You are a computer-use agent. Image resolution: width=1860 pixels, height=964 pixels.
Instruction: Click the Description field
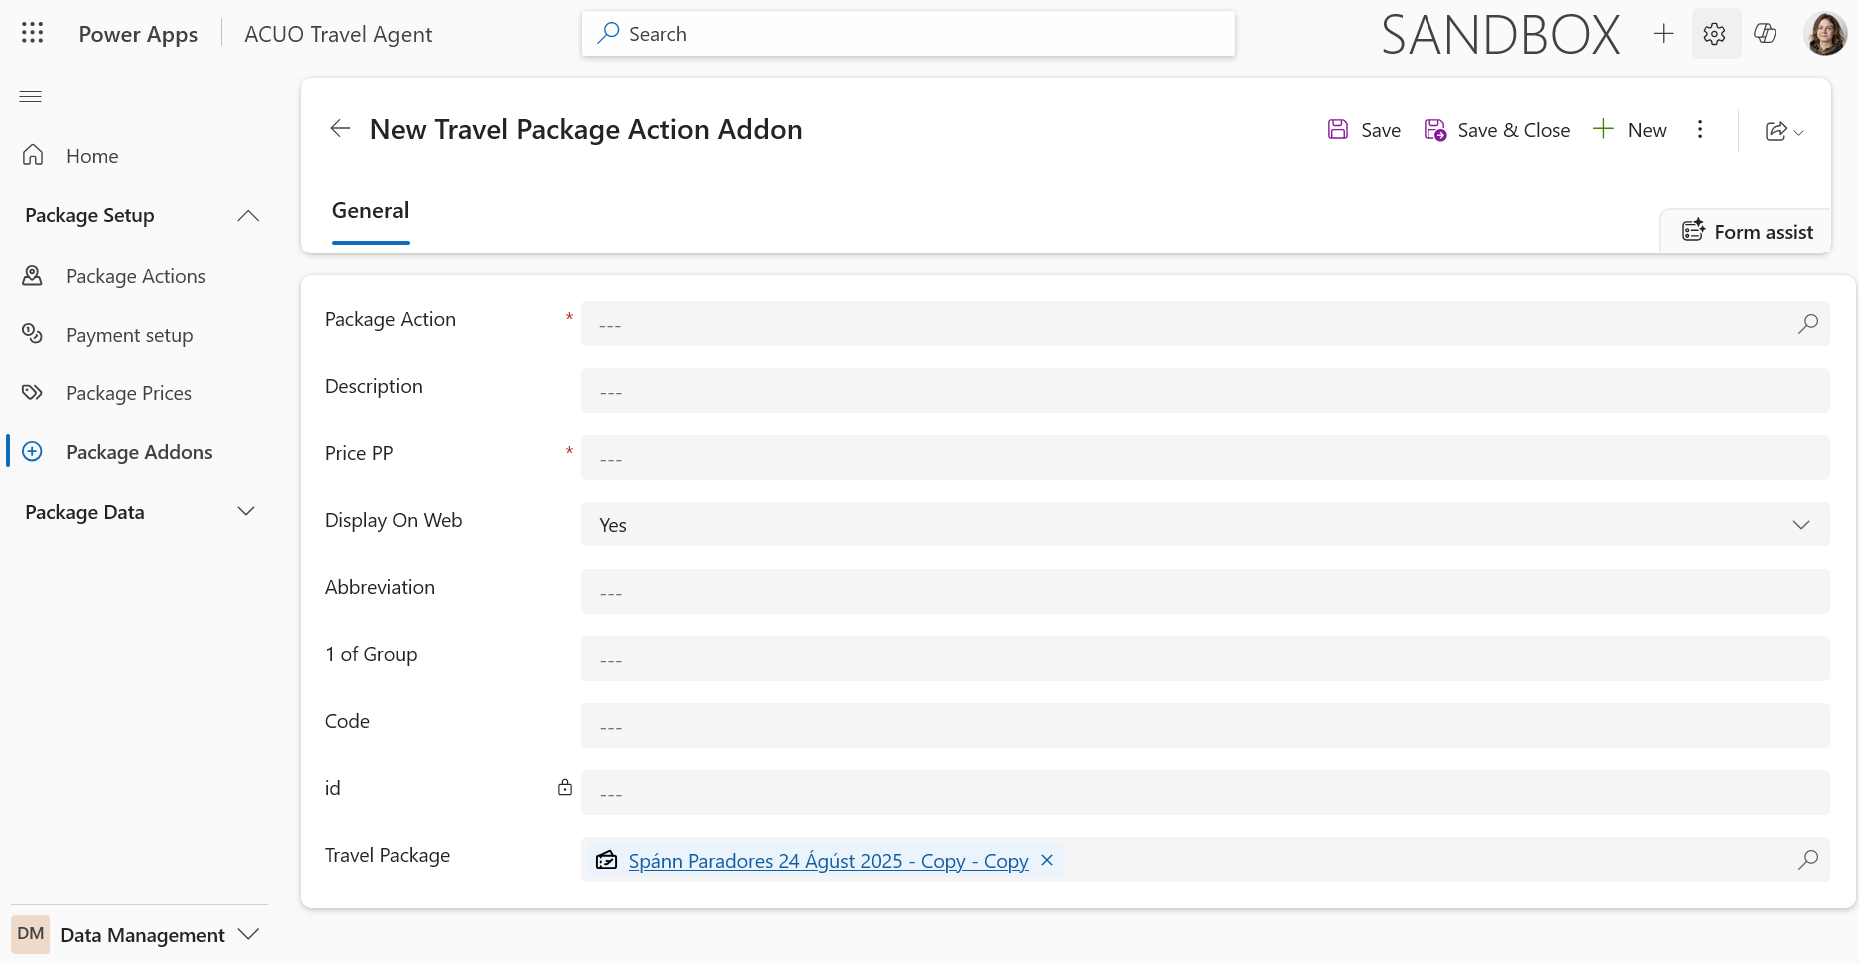[x=1205, y=390]
